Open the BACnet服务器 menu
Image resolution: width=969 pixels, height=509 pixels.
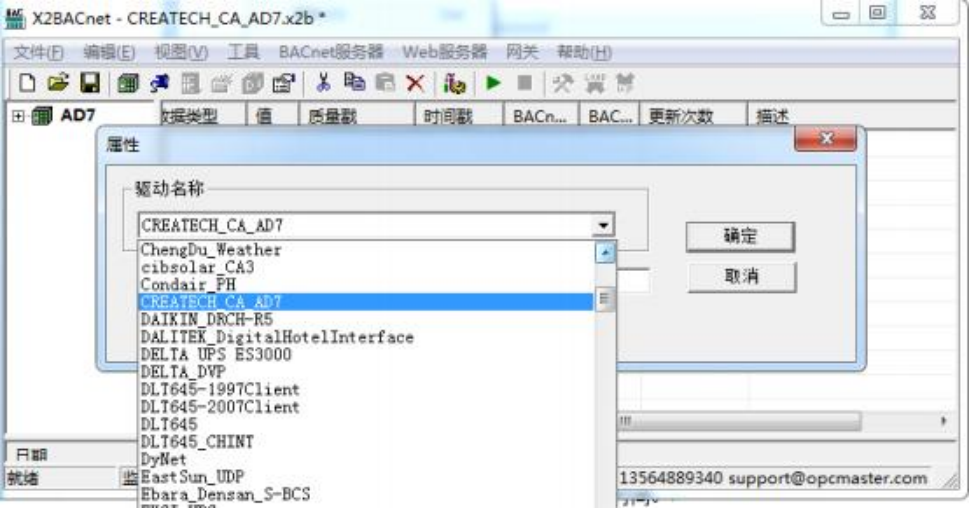[331, 53]
